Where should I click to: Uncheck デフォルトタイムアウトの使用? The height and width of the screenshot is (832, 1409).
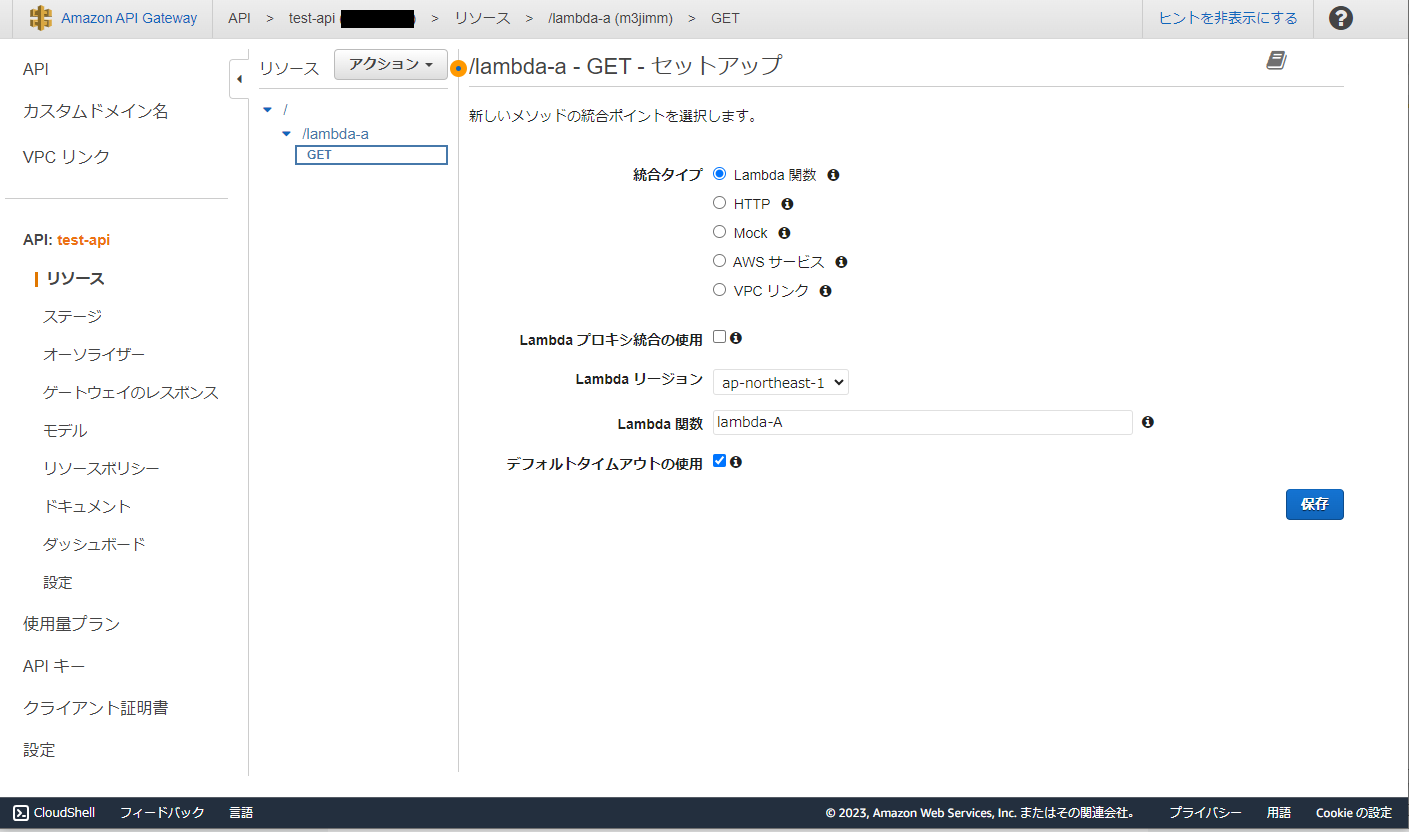pyautogui.click(x=719, y=461)
